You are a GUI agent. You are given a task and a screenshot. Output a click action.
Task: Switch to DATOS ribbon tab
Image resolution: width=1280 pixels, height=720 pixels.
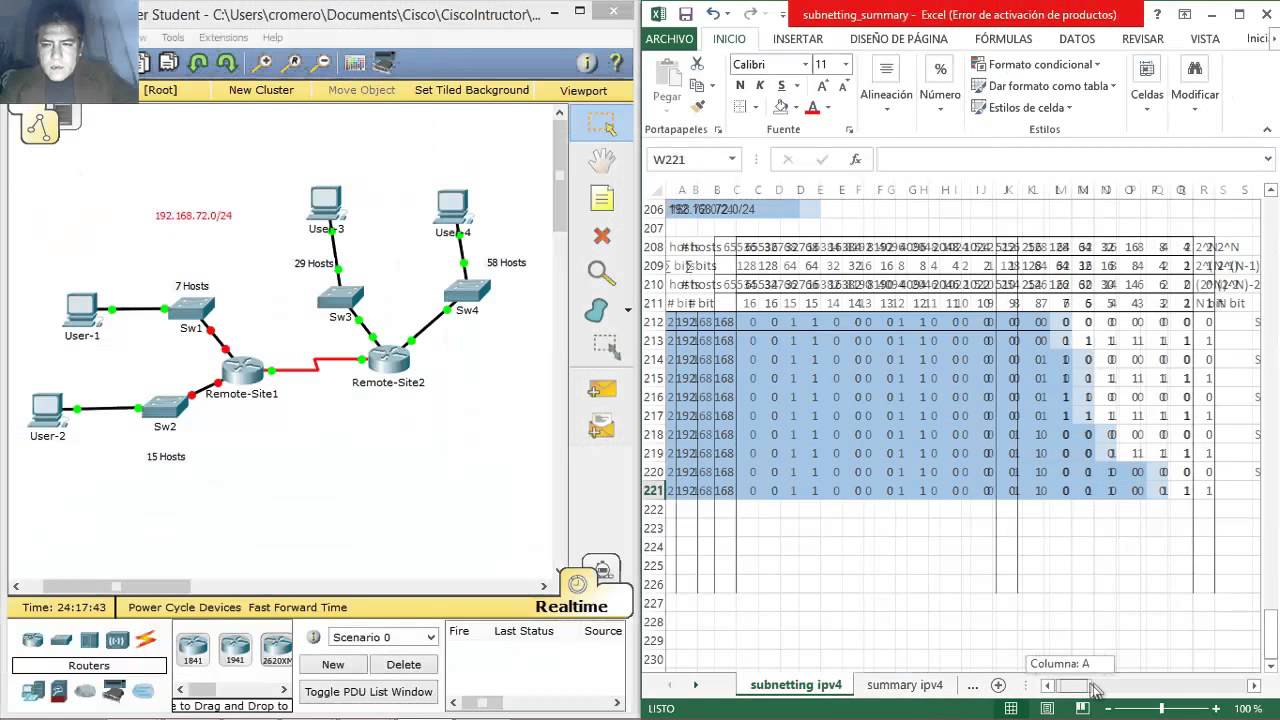click(1077, 39)
